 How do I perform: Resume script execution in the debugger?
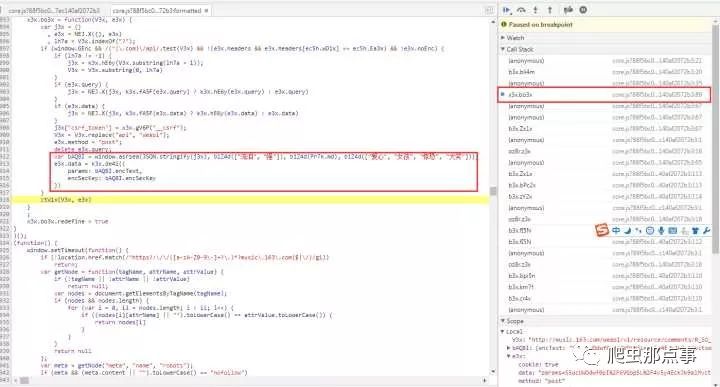pyautogui.click(x=507, y=10)
